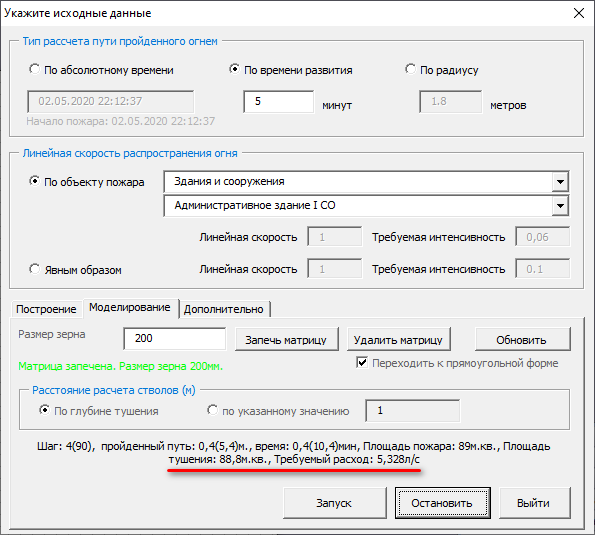The width and height of the screenshot is (595, 535).
Task: Click the 'Запечь матрицу' button
Action: (x=286, y=340)
